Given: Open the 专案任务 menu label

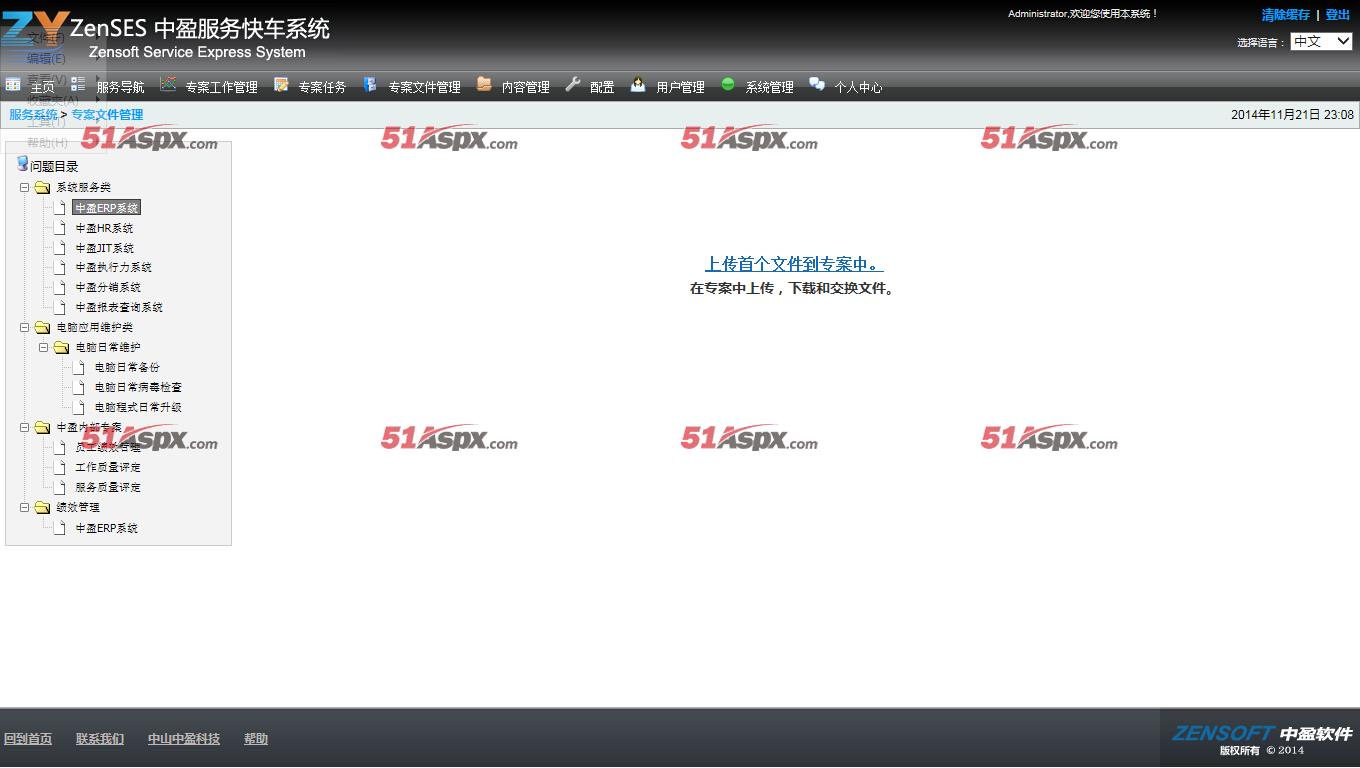Looking at the screenshot, I should (x=322, y=87).
